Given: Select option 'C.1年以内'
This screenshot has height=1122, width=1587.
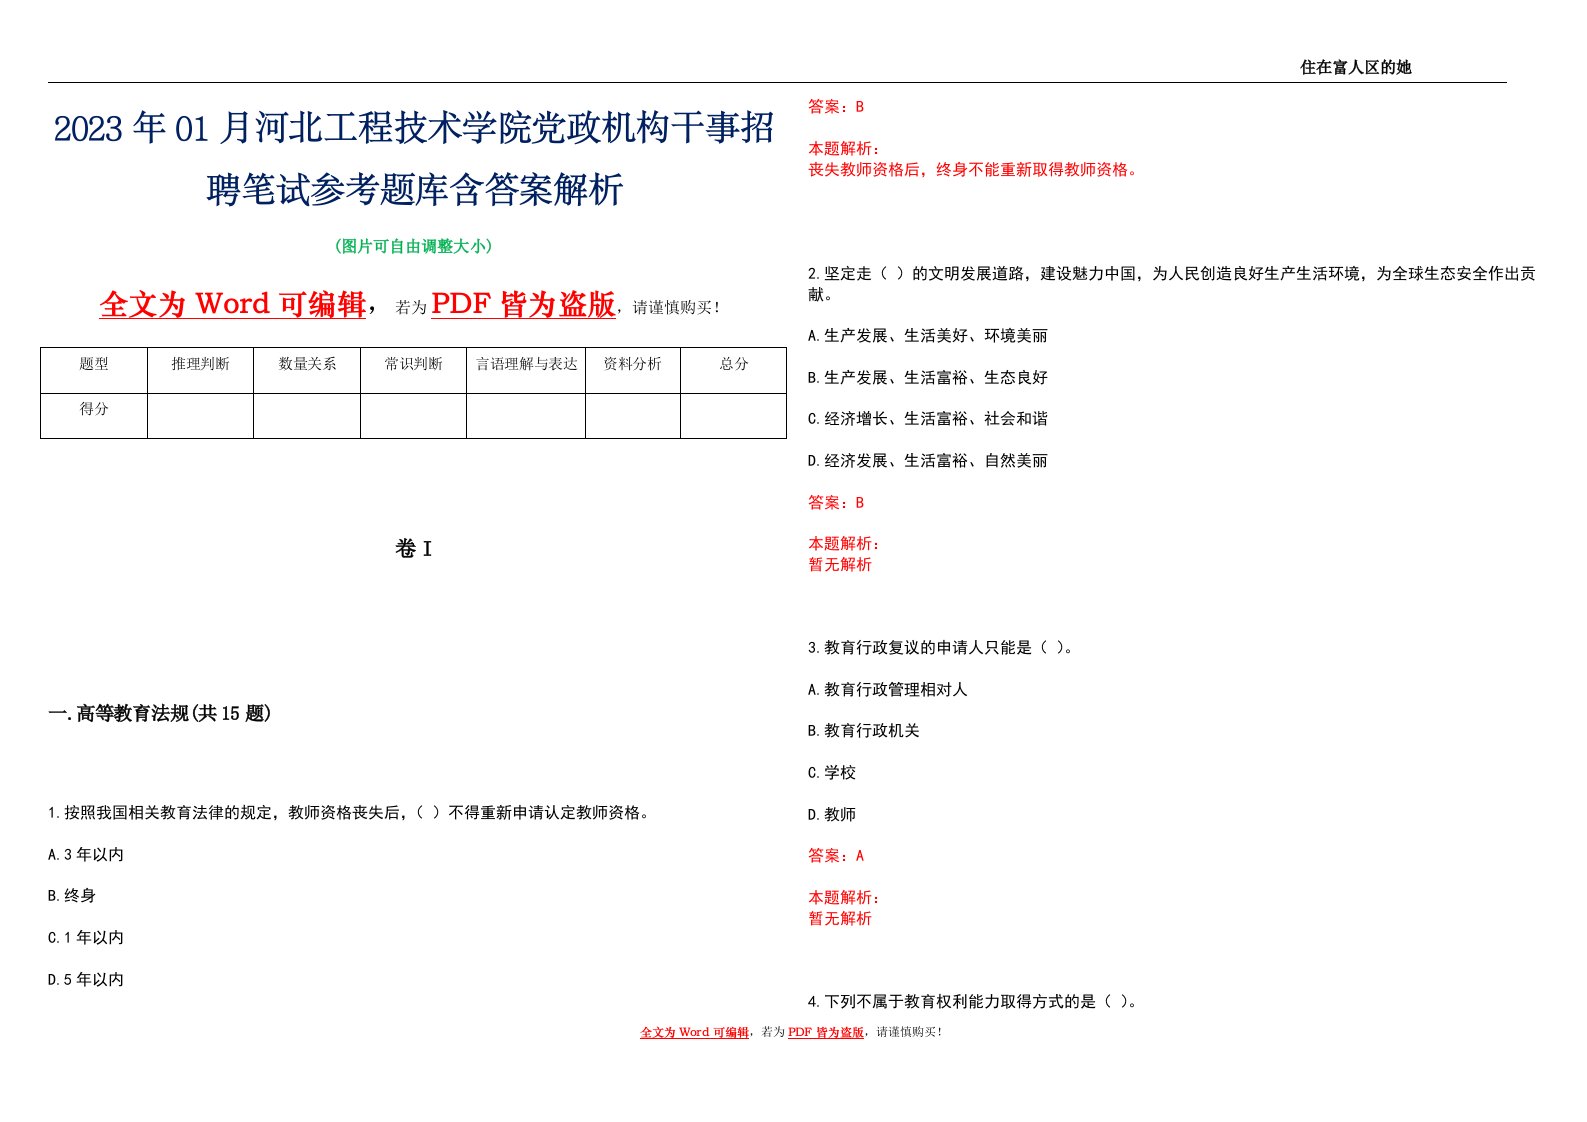Looking at the screenshot, I should (x=86, y=938).
